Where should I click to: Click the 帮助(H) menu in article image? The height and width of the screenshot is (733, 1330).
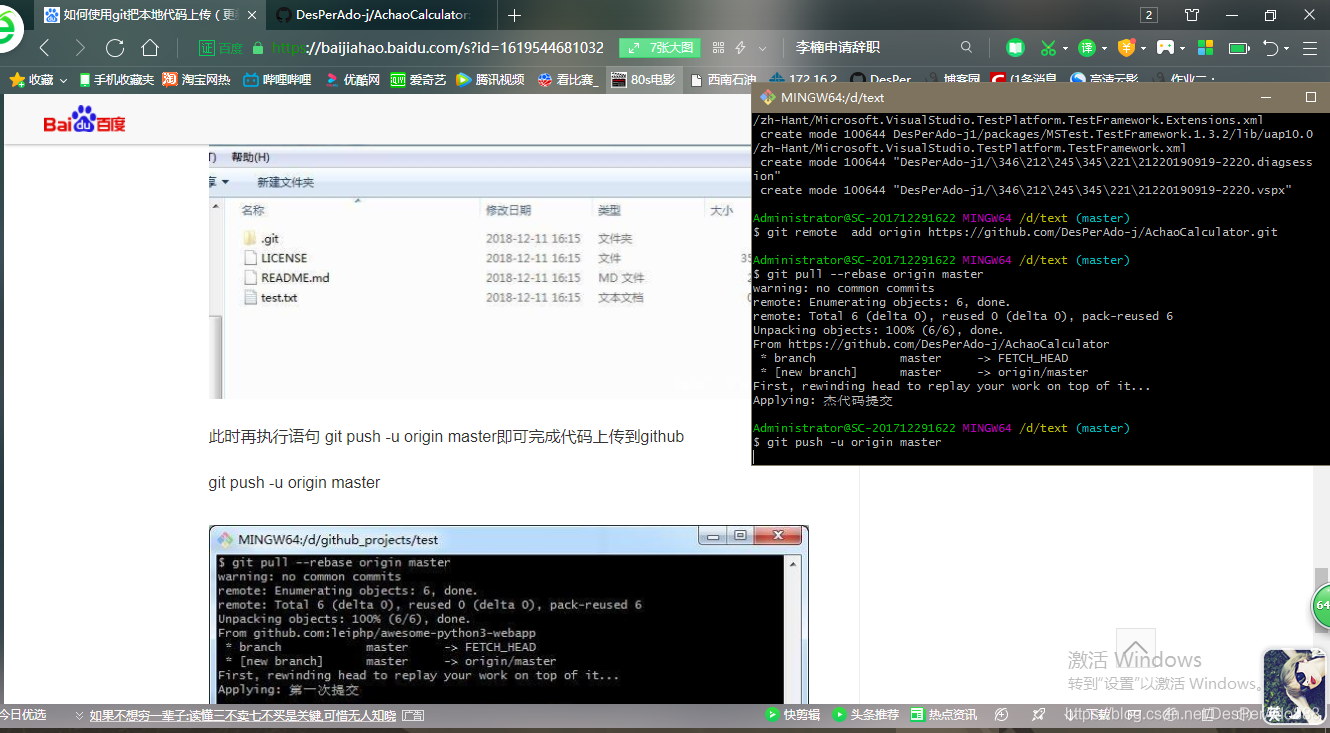(x=250, y=158)
